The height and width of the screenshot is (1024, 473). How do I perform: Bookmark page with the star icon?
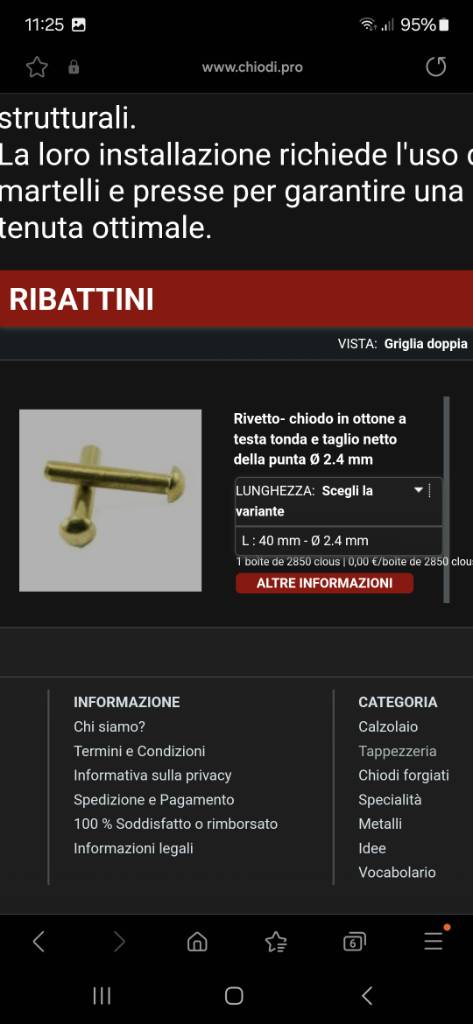37,67
